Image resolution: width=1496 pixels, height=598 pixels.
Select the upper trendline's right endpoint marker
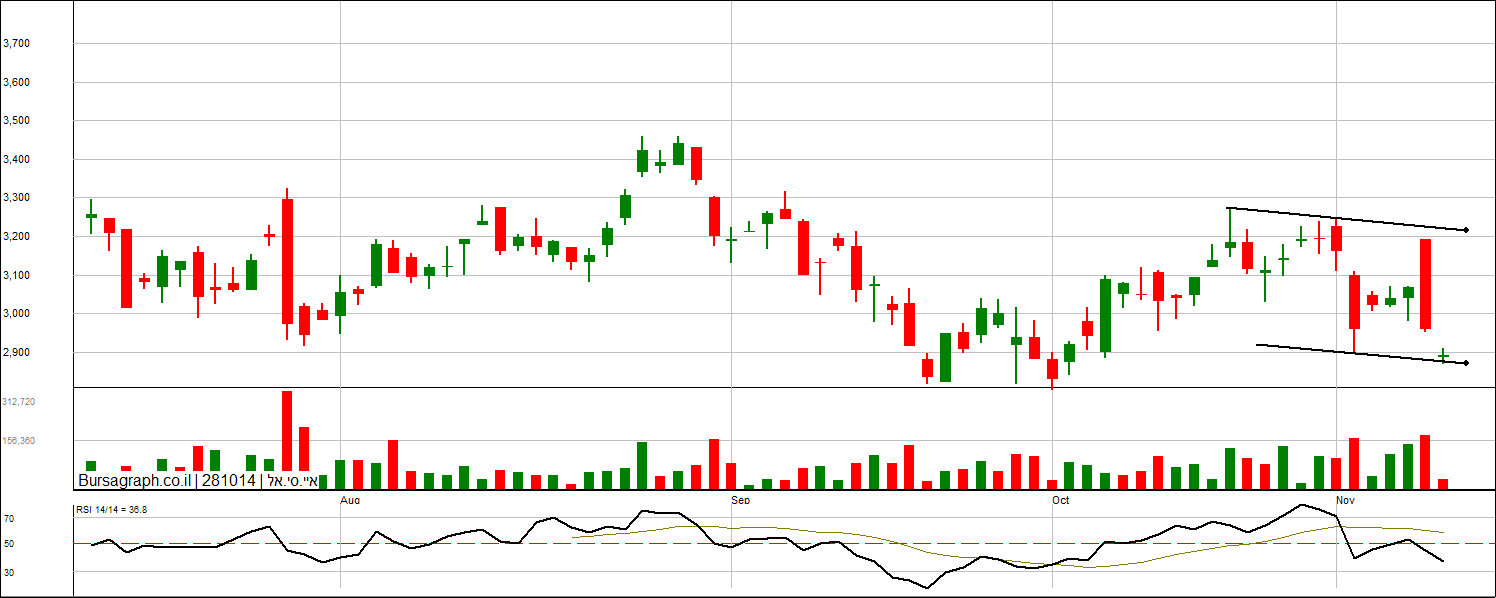tap(1466, 231)
